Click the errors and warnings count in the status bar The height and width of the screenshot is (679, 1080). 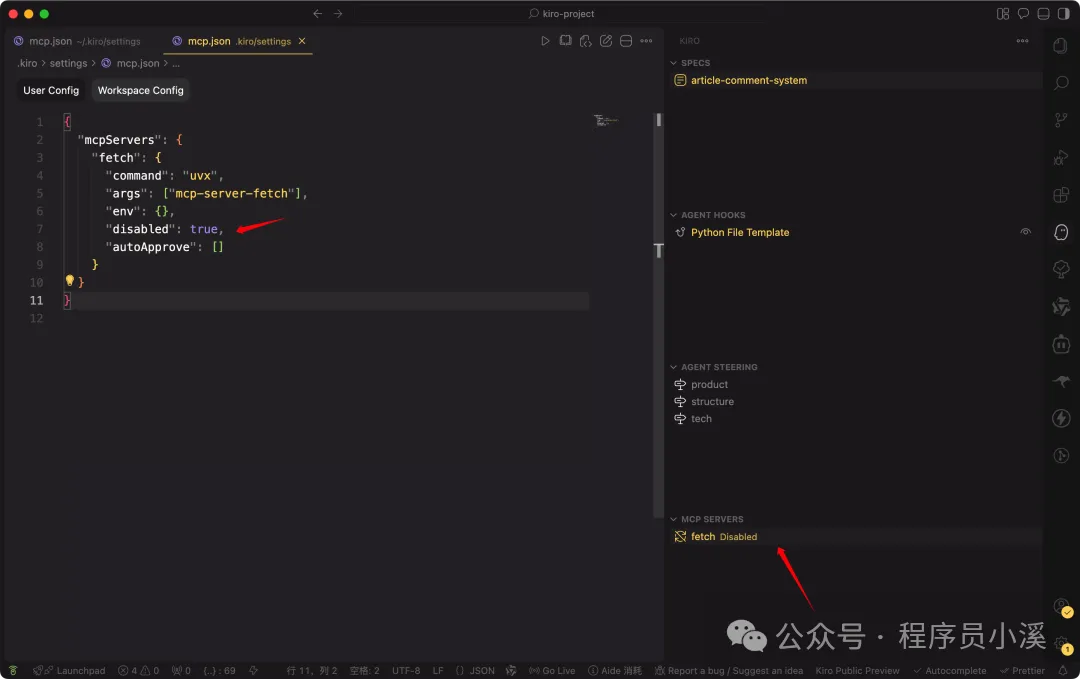click(138, 671)
